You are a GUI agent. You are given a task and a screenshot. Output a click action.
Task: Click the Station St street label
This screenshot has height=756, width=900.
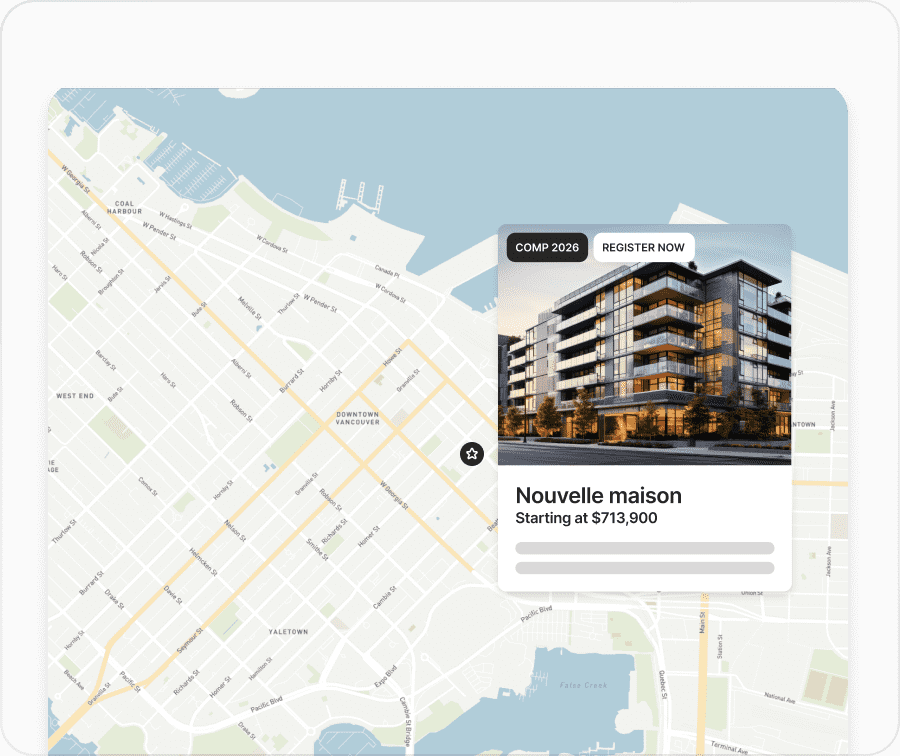click(x=720, y=646)
